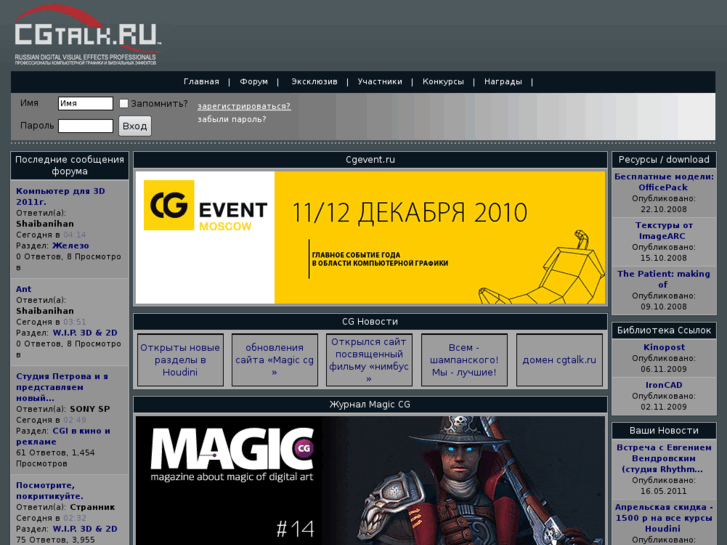This screenshot has width=727, height=545.
Task: Follow the забыли пароль? link
Action: point(232,119)
